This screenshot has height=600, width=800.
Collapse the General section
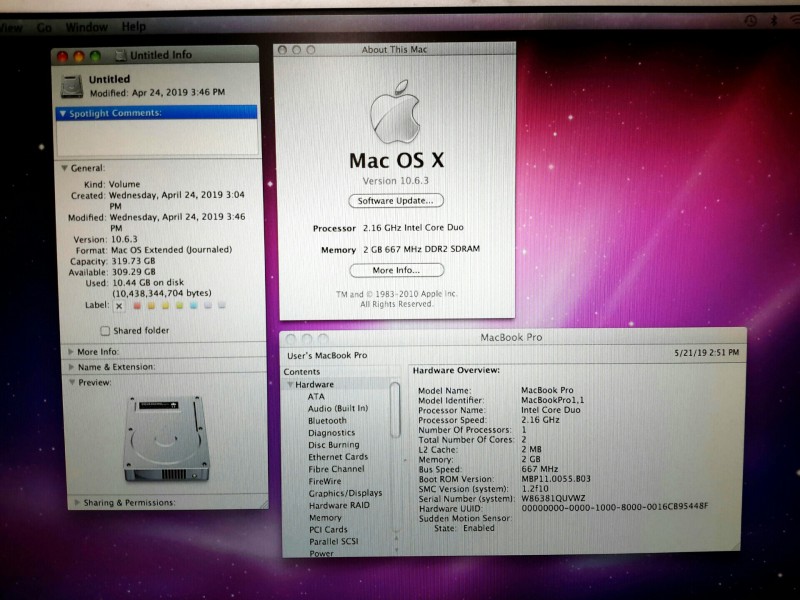click(64, 168)
